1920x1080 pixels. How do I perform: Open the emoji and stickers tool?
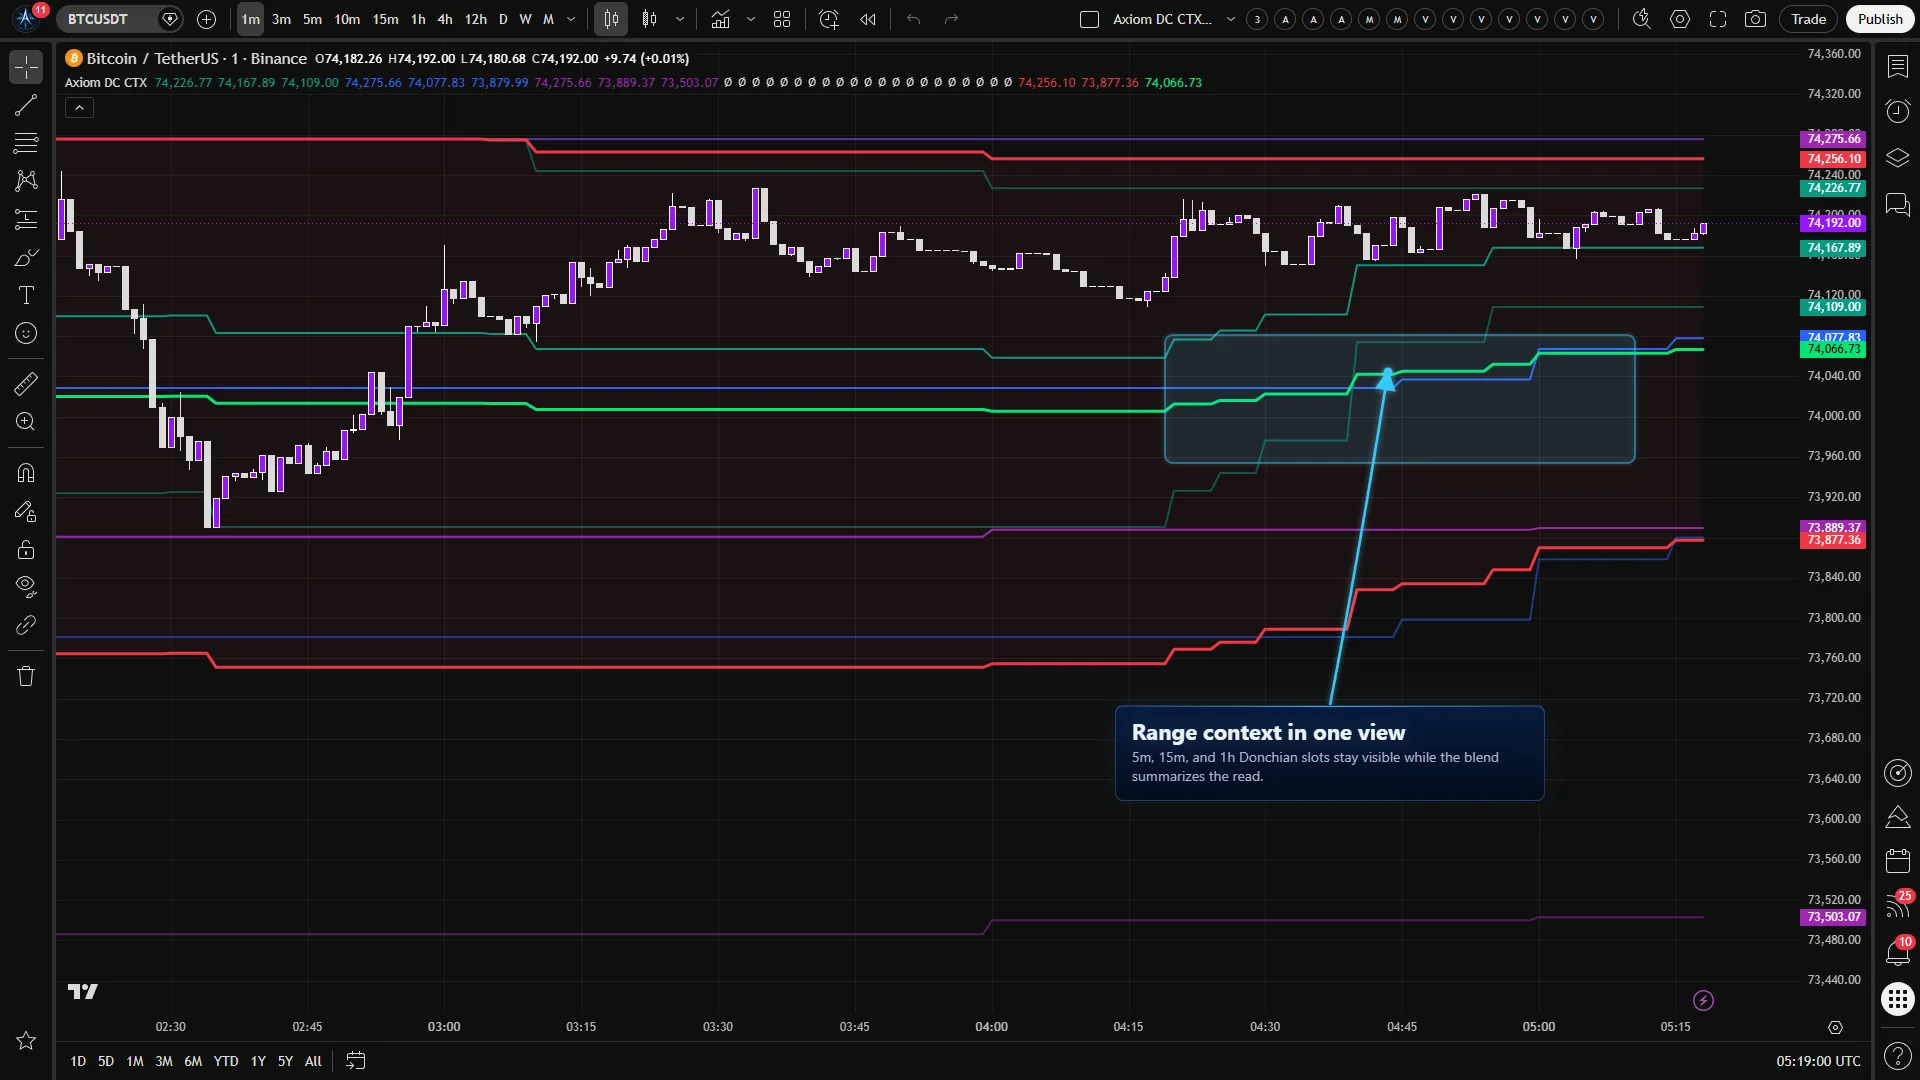(x=26, y=333)
